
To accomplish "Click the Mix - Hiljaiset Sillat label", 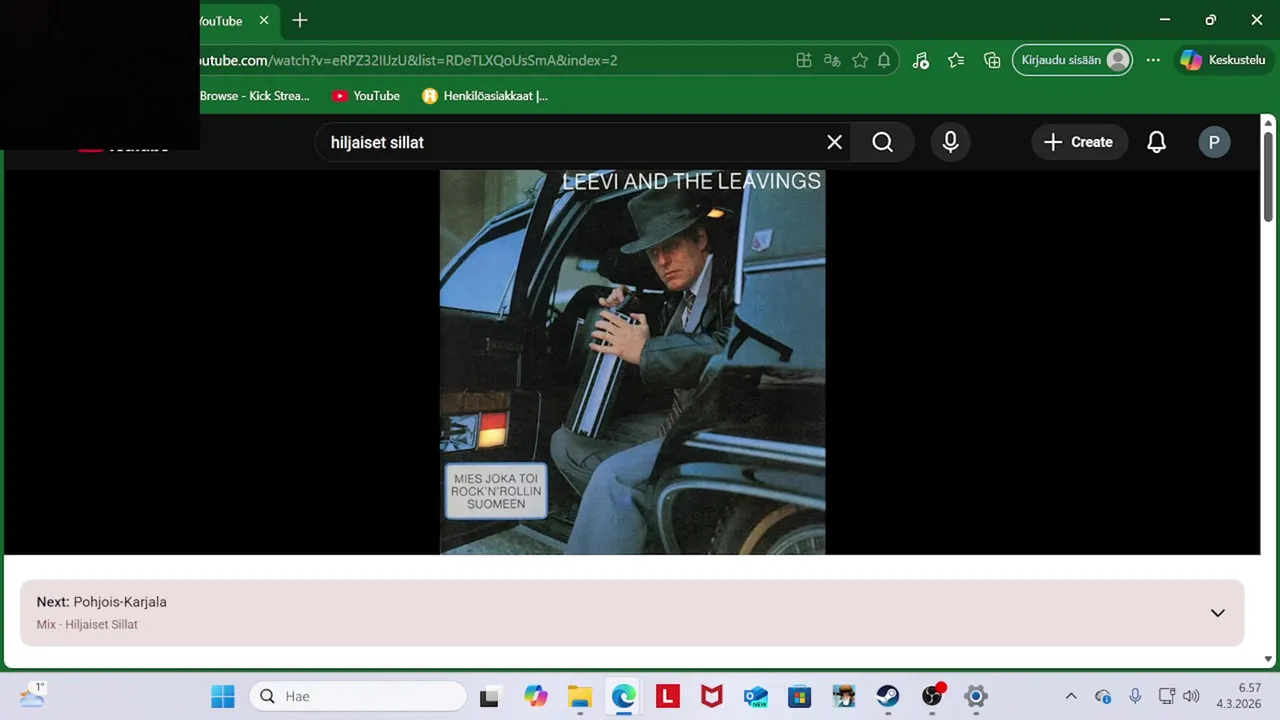I will pyautogui.click(x=87, y=625).
